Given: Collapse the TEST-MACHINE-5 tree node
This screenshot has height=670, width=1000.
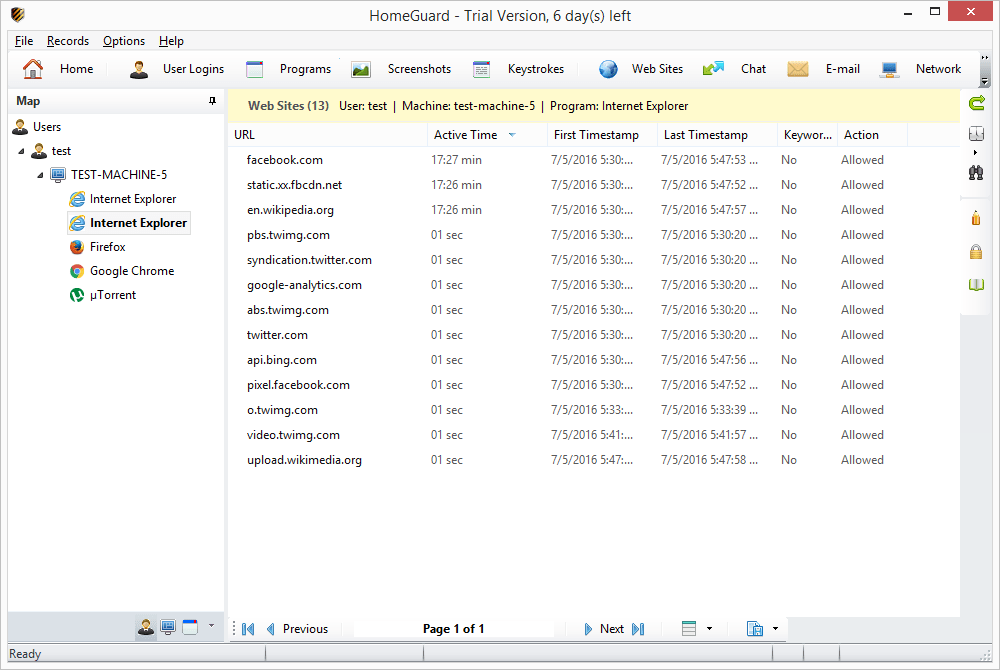Looking at the screenshot, I should point(41,175).
